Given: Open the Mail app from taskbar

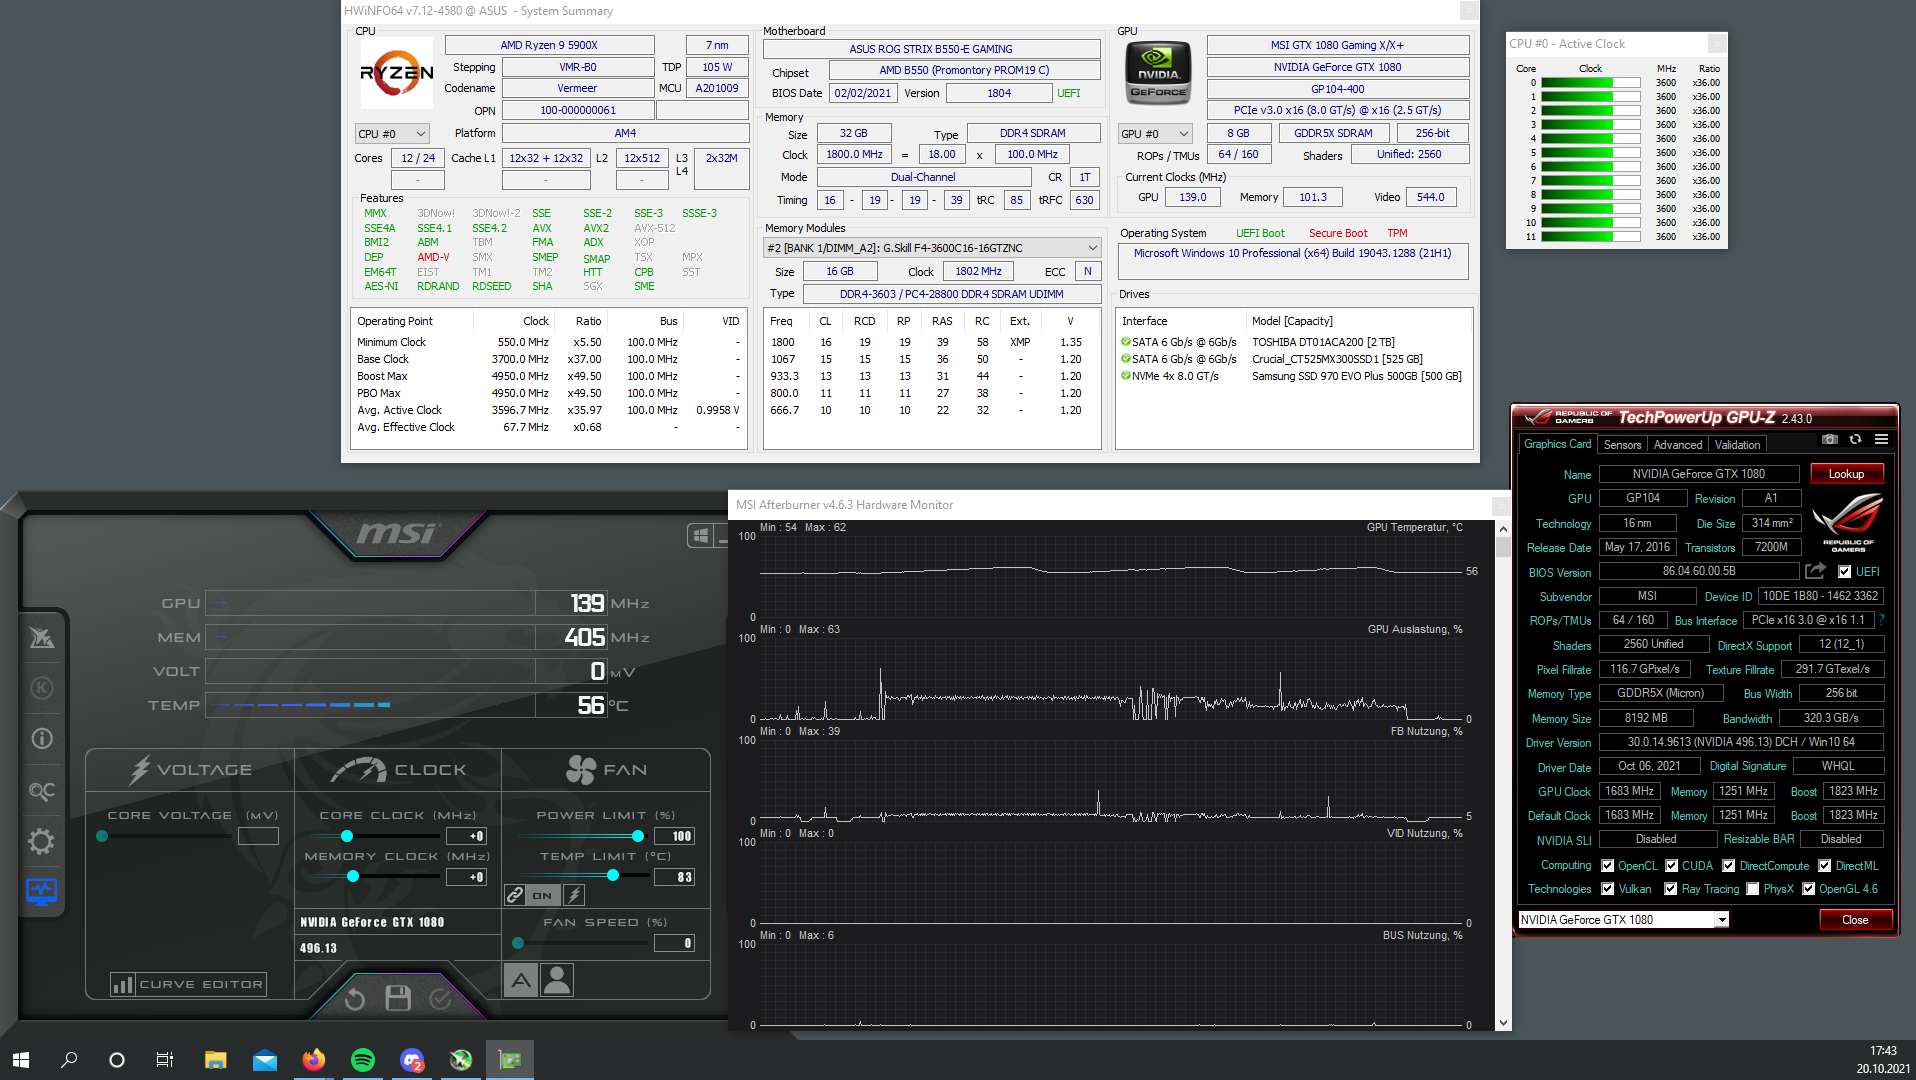Looking at the screenshot, I should [x=265, y=1060].
